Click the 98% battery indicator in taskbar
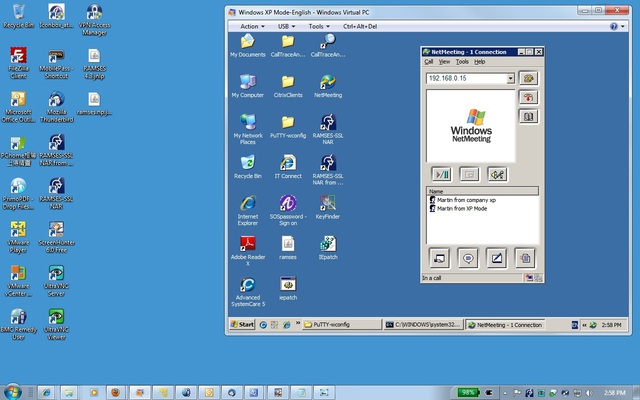Image resolution: width=640 pixels, height=400 pixels. (468, 393)
